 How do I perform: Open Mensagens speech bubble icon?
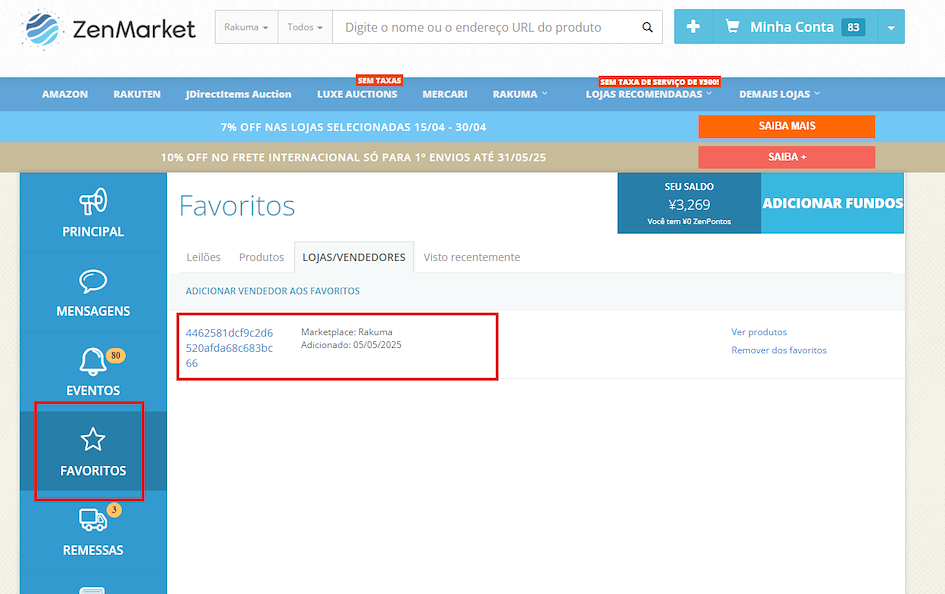coord(93,281)
